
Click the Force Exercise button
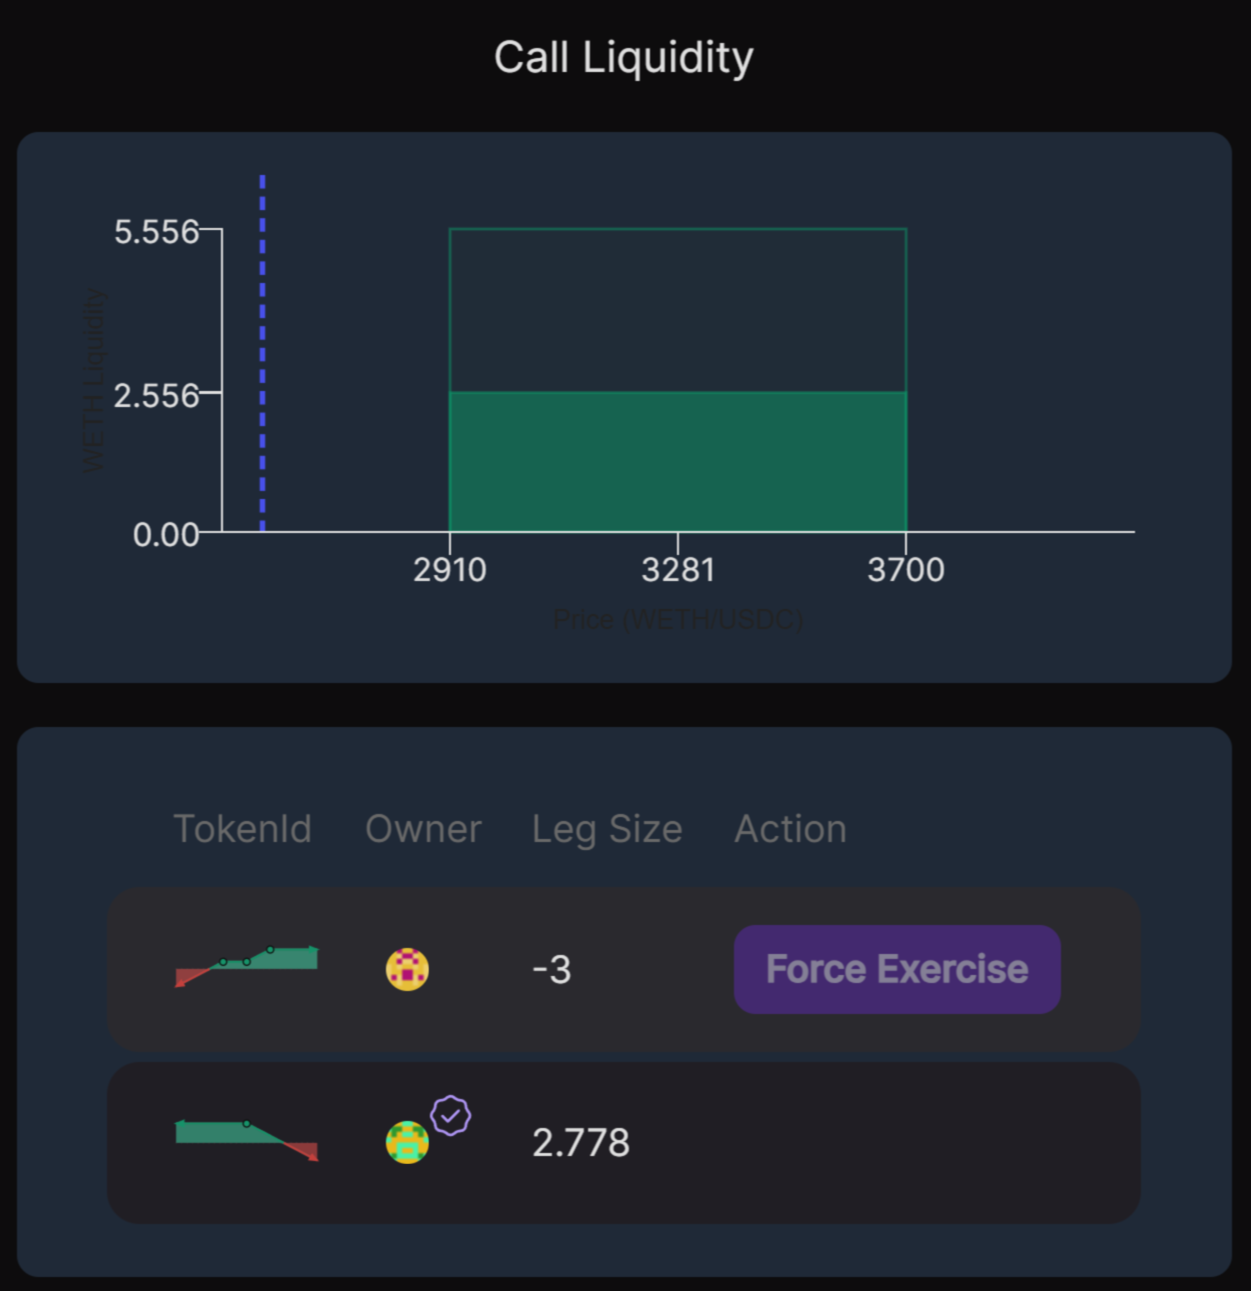pyautogui.click(x=897, y=969)
